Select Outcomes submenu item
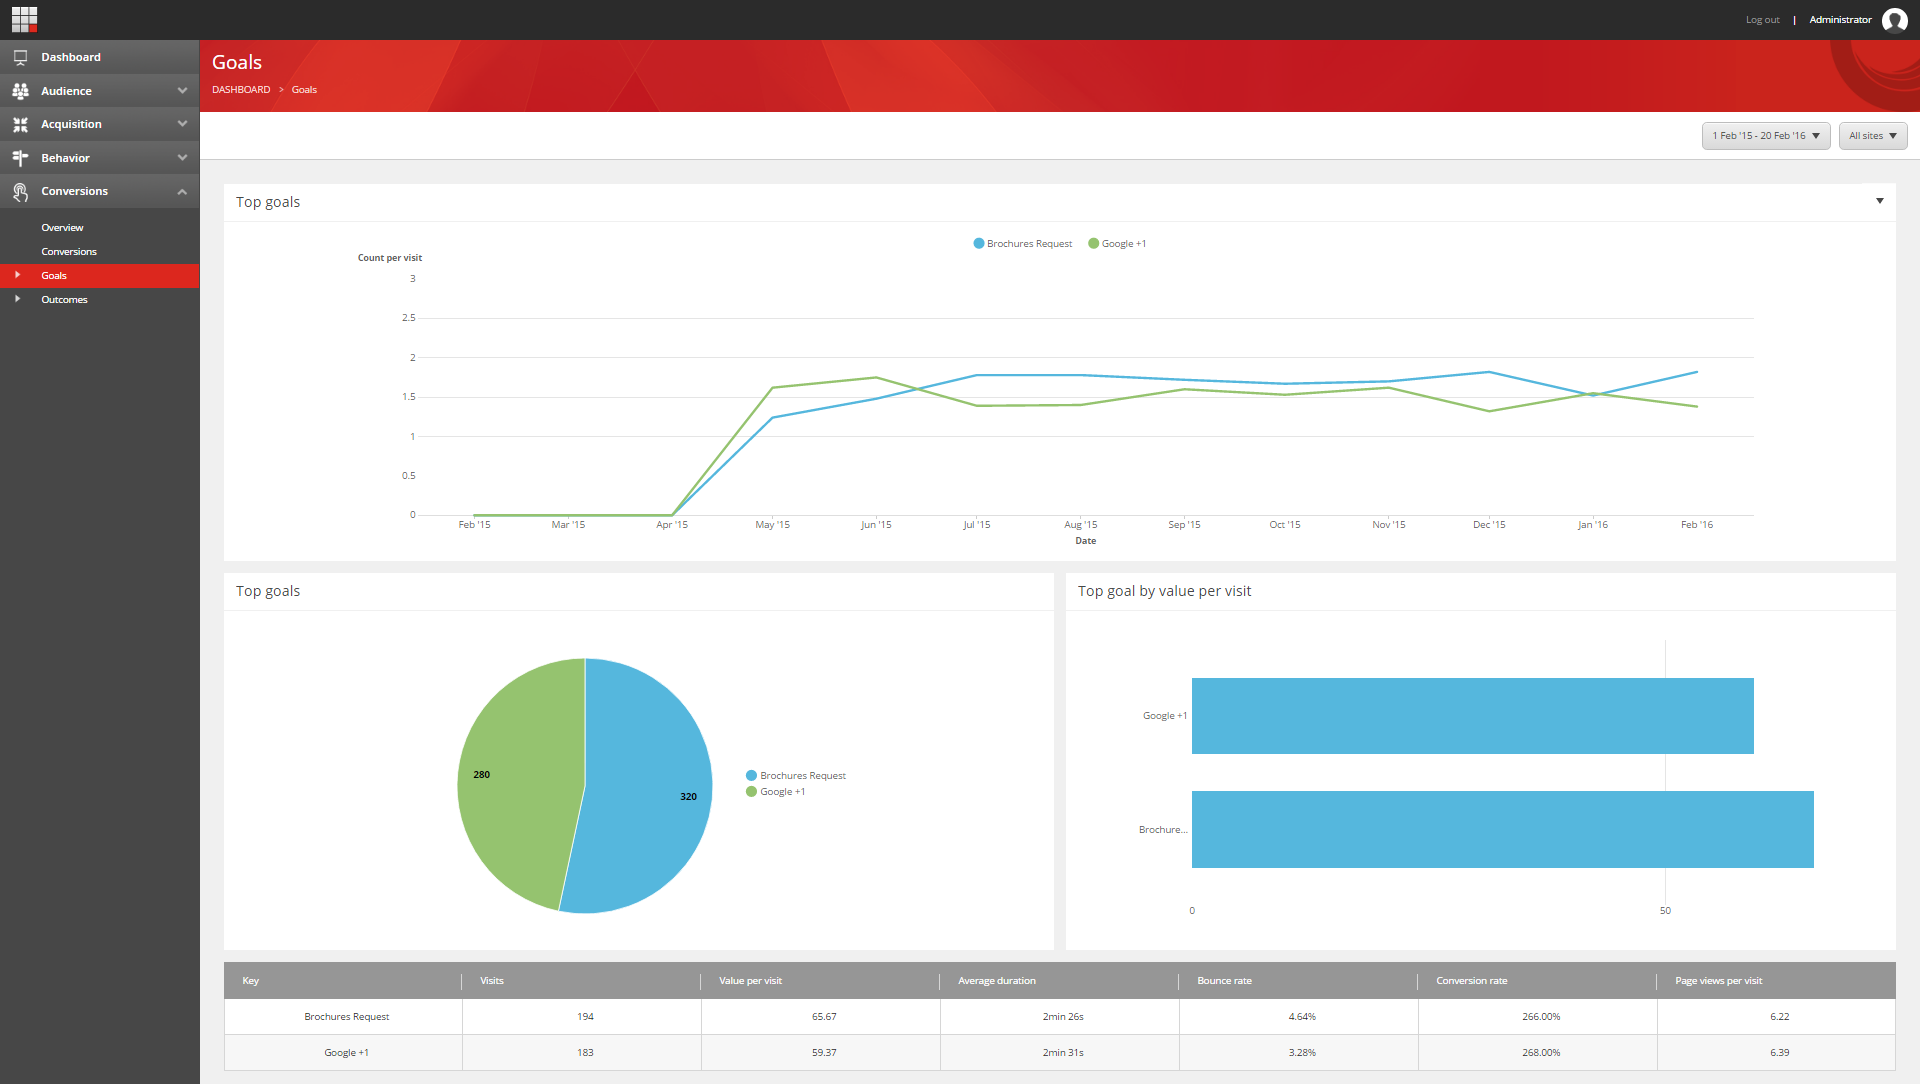Viewport: 1920px width, 1084px height. pos(64,300)
